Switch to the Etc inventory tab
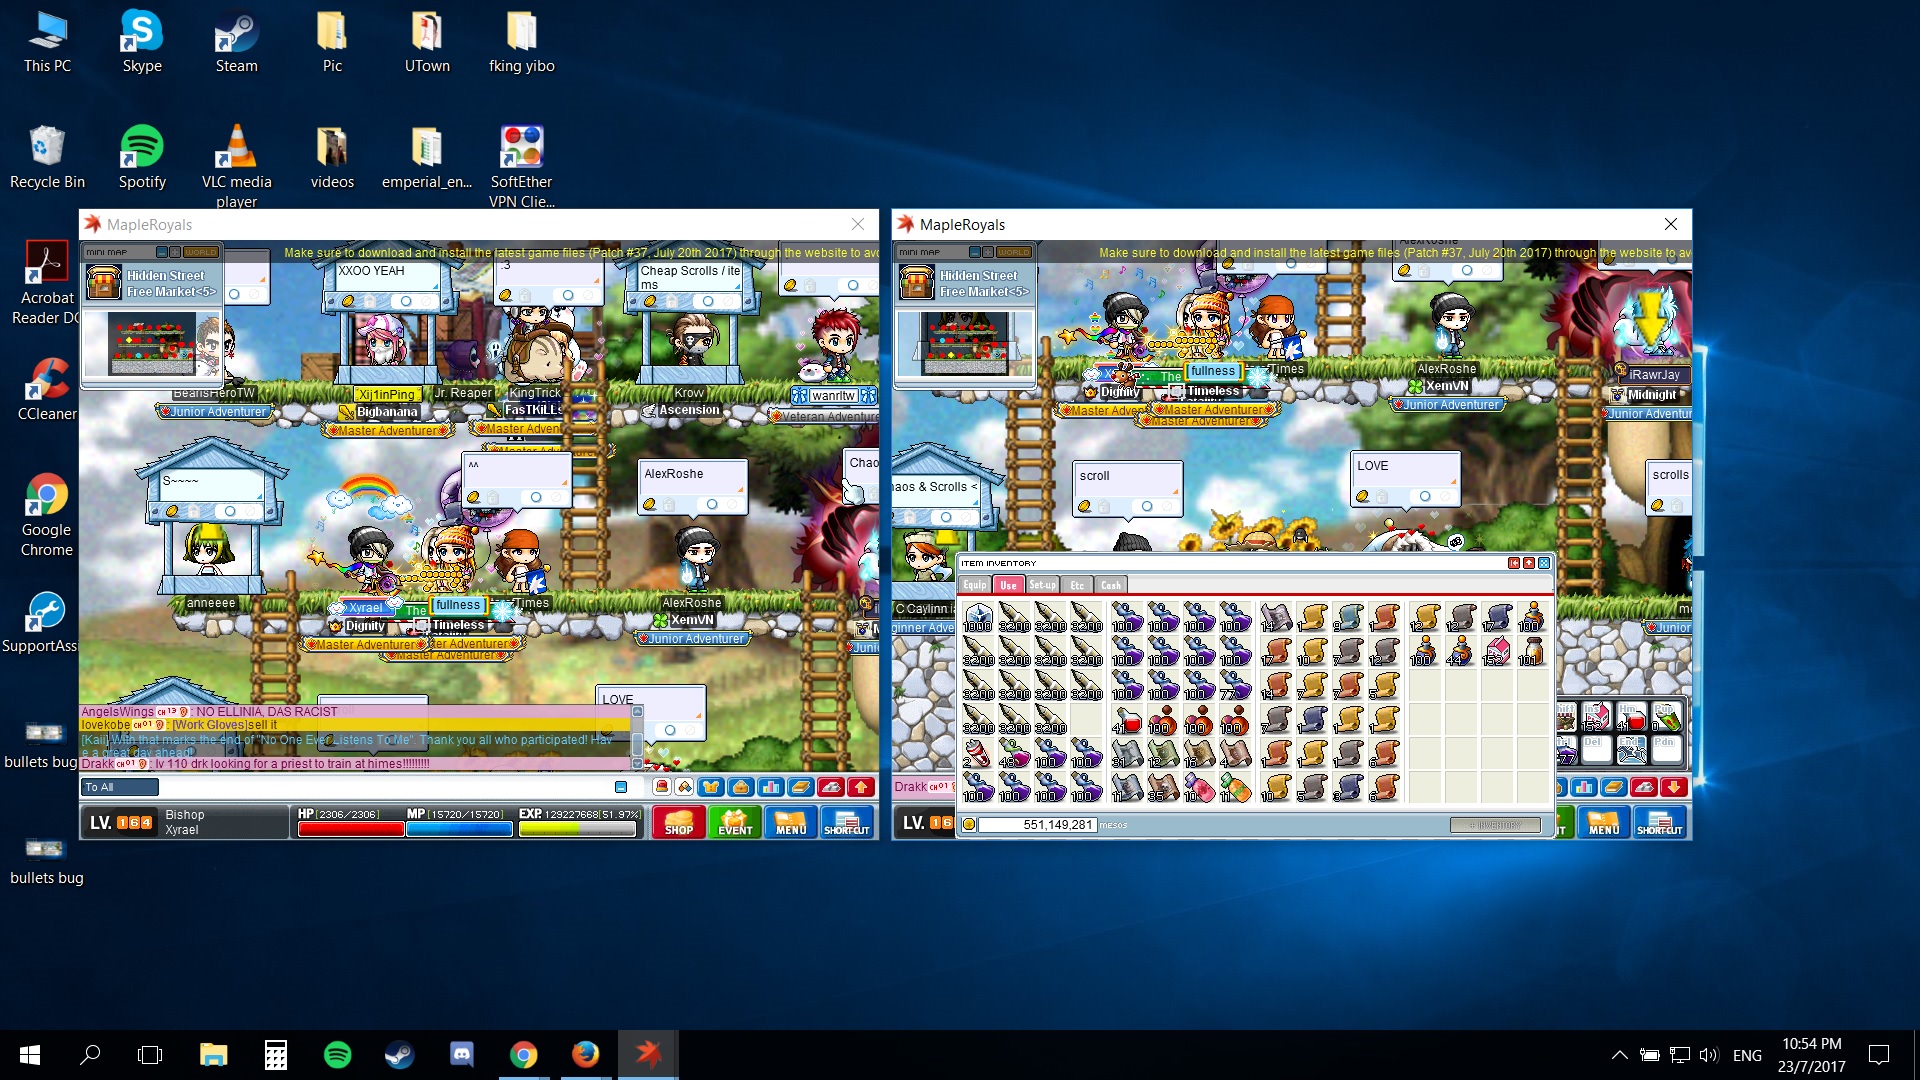This screenshot has height=1080, width=1920. (x=1077, y=585)
